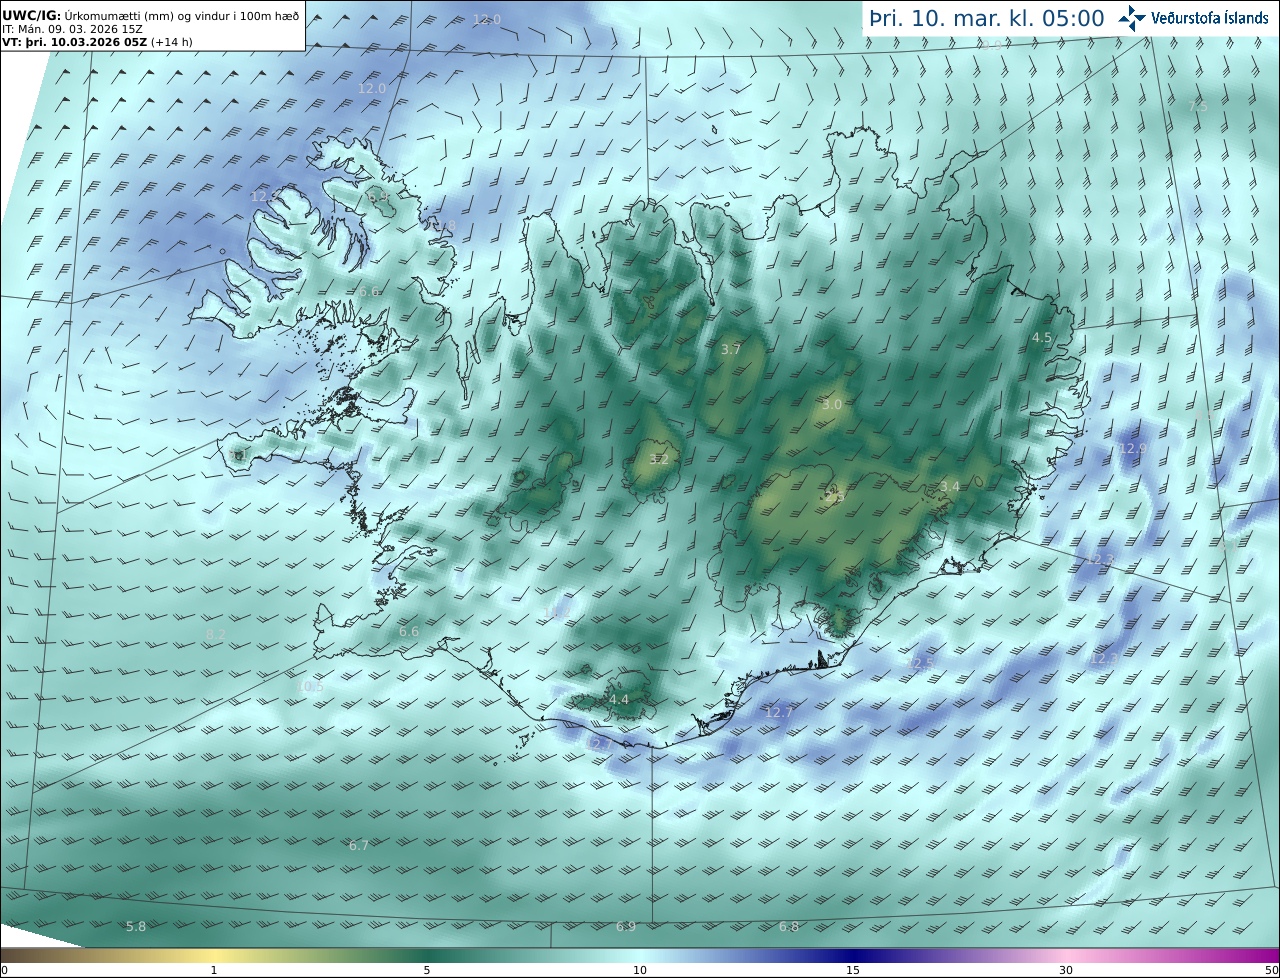Click the Veðurstofa Íslands logo
The height and width of the screenshot is (978, 1280).
click(x=1192, y=18)
